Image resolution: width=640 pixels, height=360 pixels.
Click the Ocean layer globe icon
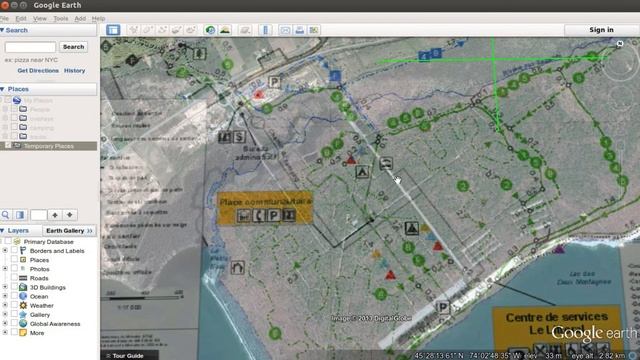point(23,296)
